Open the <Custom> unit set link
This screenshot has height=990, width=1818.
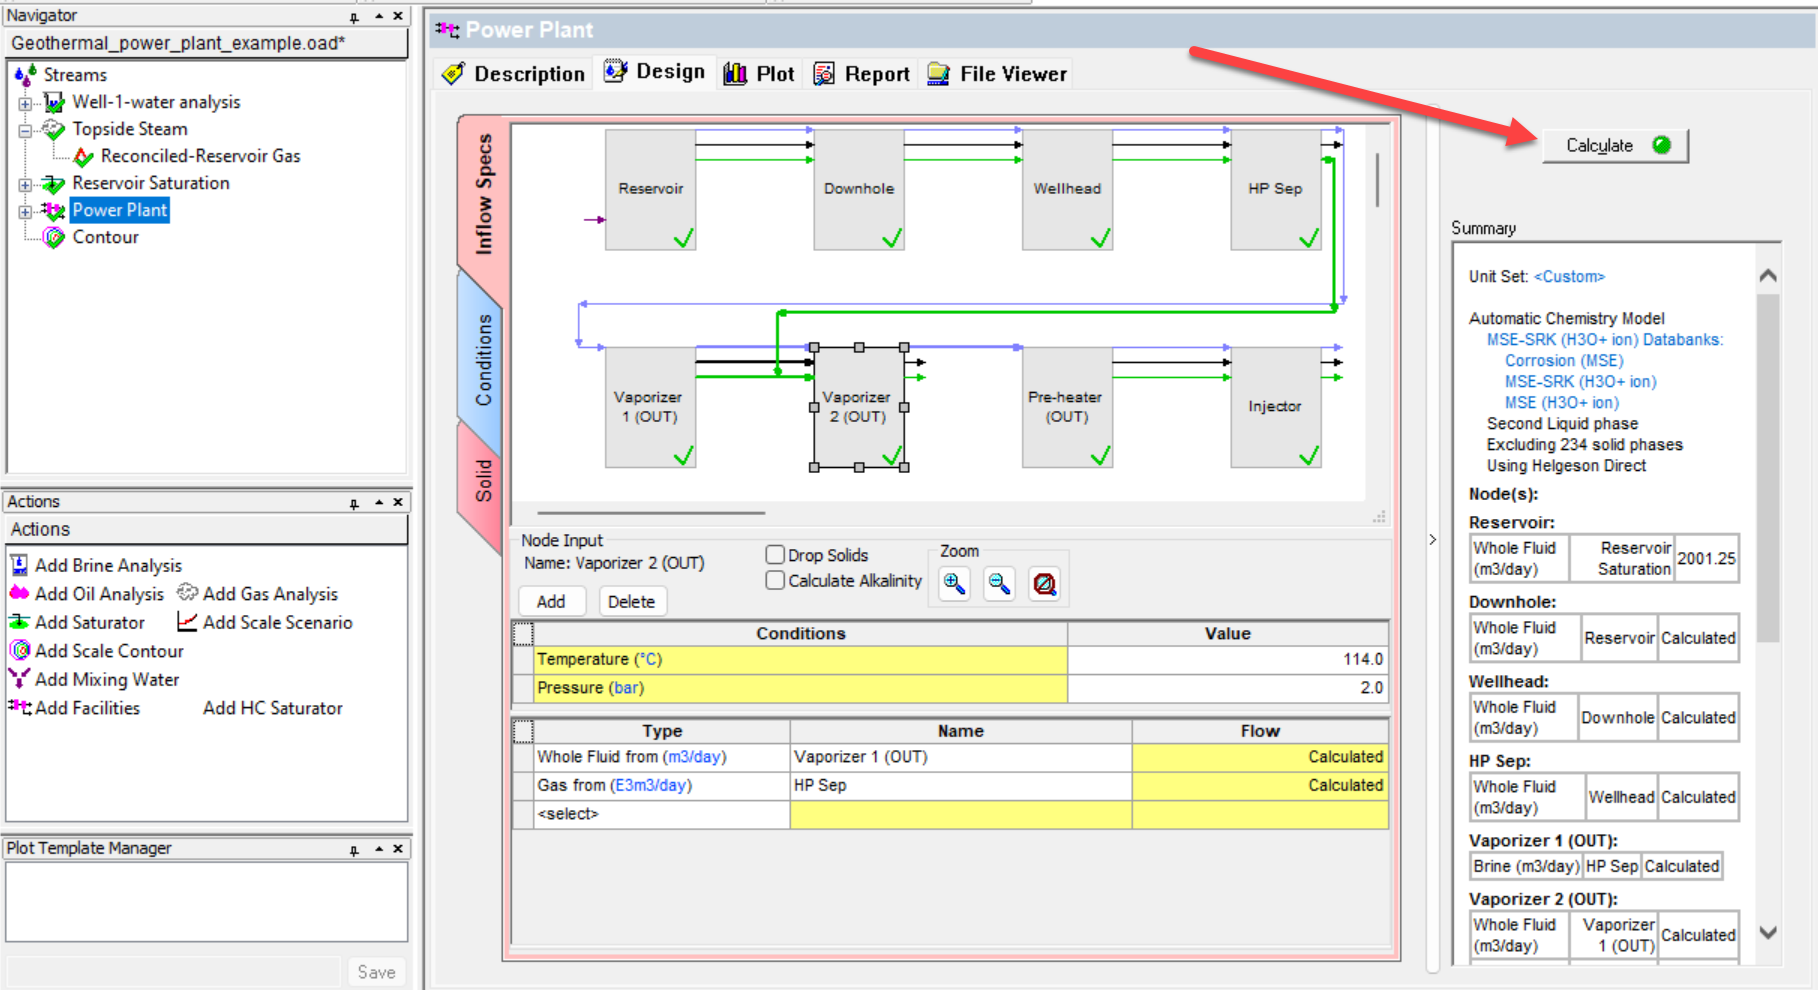[x=1569, y=277]
